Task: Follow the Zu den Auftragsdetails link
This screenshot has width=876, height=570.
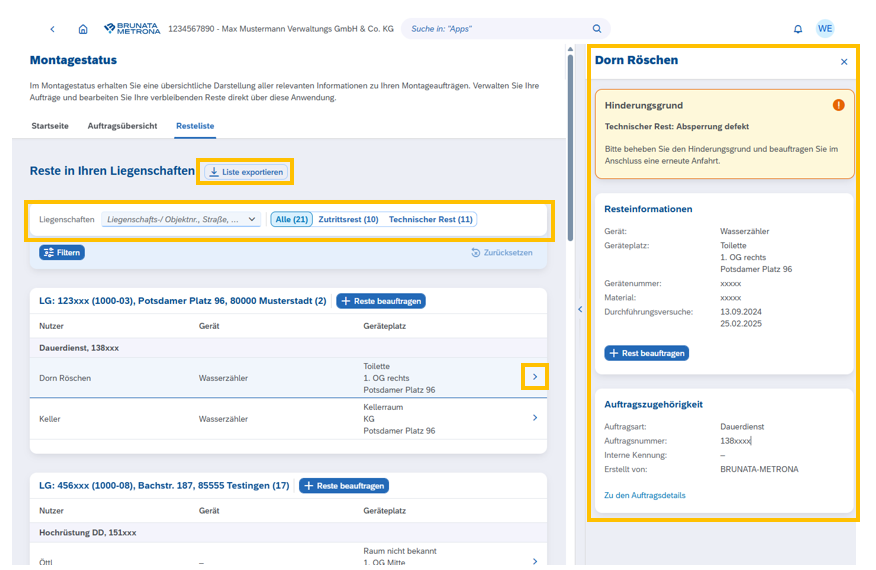Action: [645, 495]
